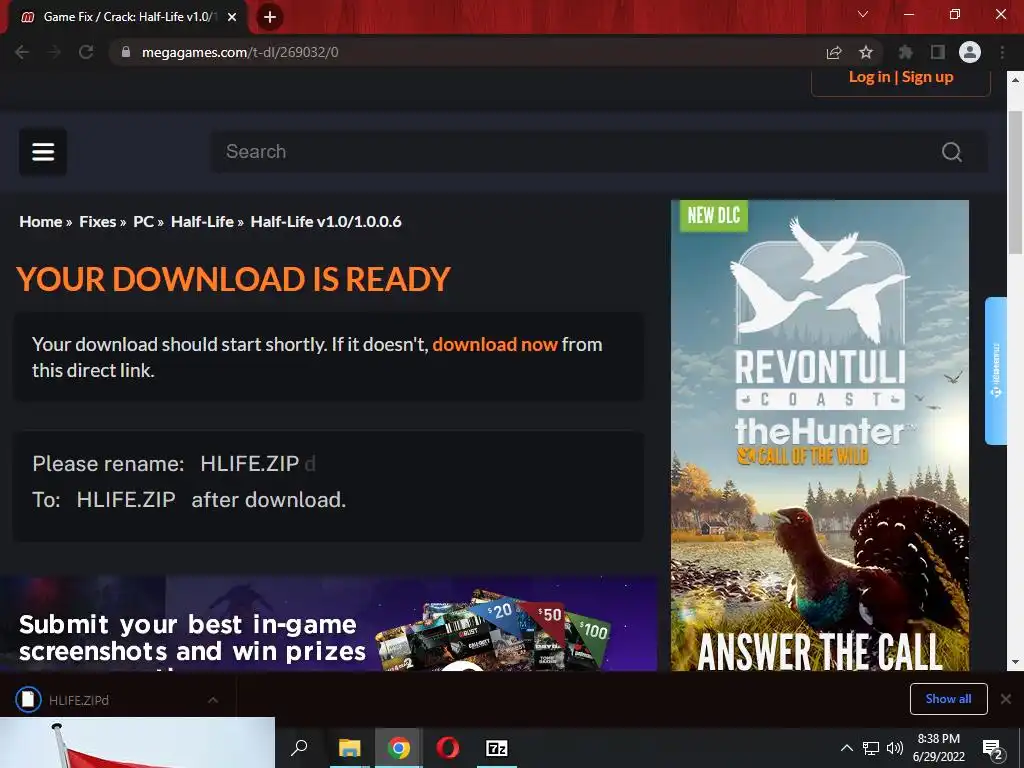This screenshot has height=768, width=1024.
Task: Click the page vertical scrollbar thumb
Action: (1015, 183)
